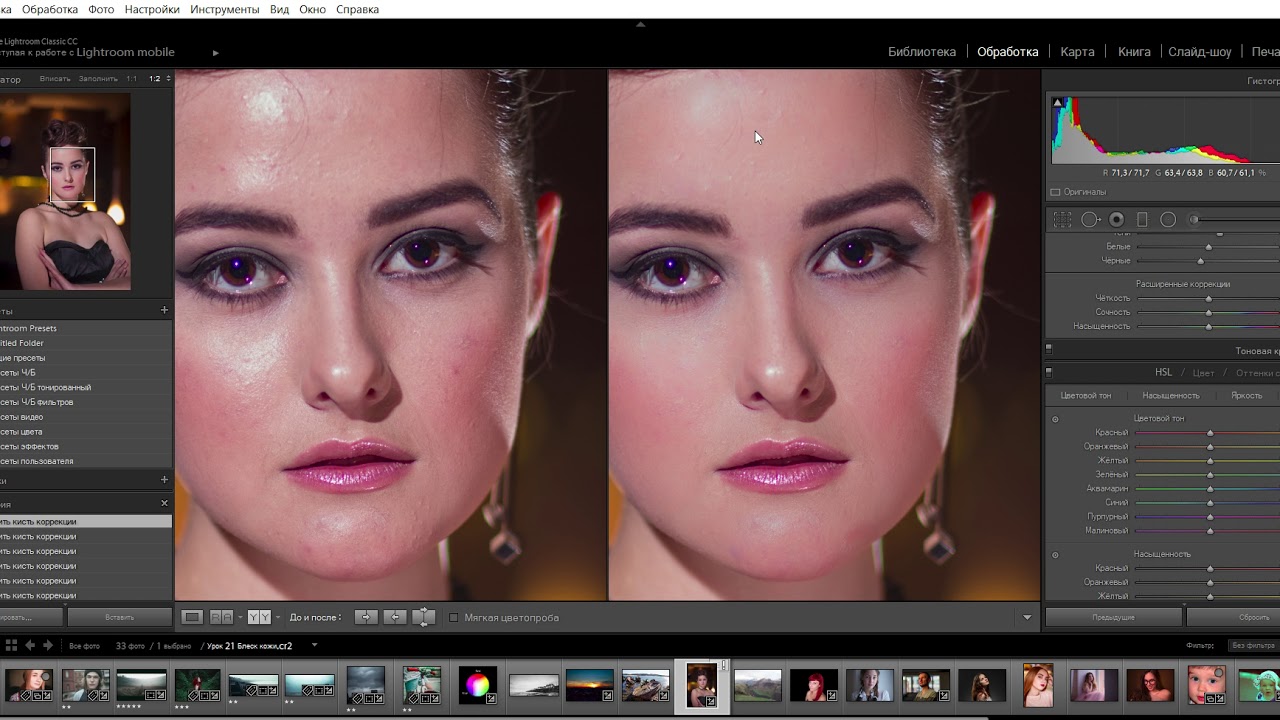Select the graduated filter tool
The width and height of the screenshot is (1280, 720).
pos(1142,219)
